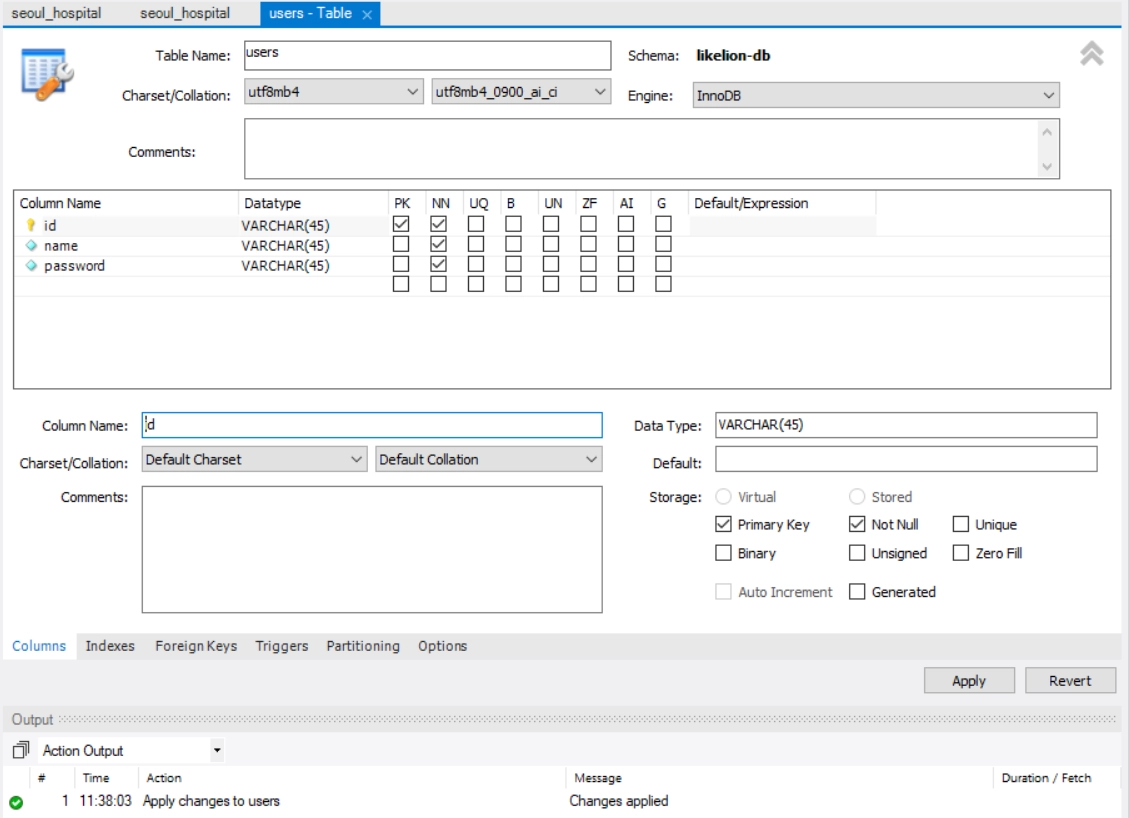Click the table editor wrench icon
The height and width of the screenshot is (818, 1129).
click(x=44, y=72)
